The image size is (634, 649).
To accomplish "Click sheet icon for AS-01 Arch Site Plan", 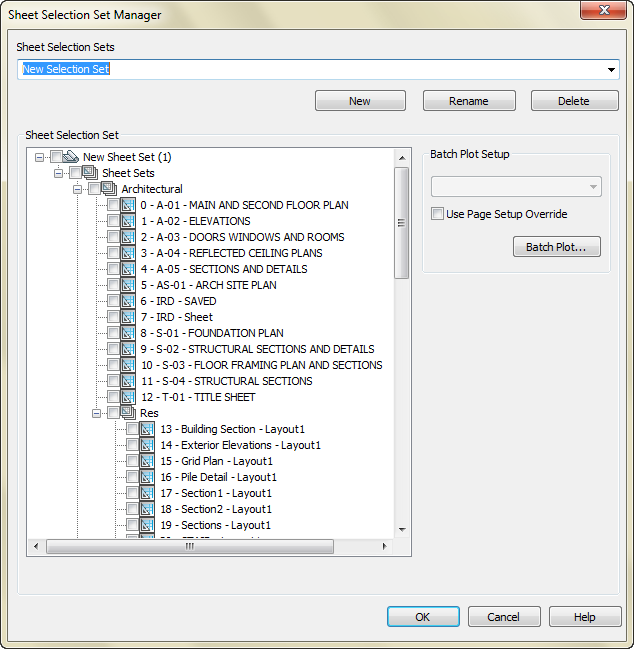I will coord(128,285).
